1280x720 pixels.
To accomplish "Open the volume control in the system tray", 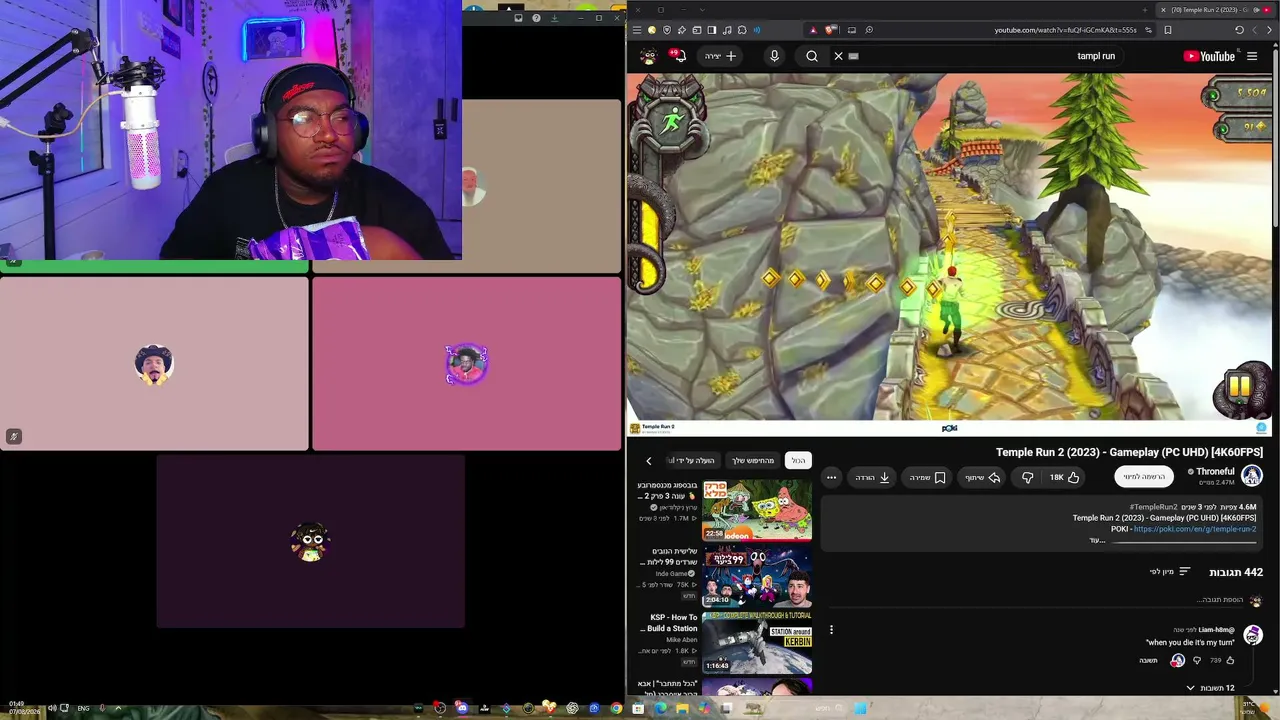I will tap(52, 708).
